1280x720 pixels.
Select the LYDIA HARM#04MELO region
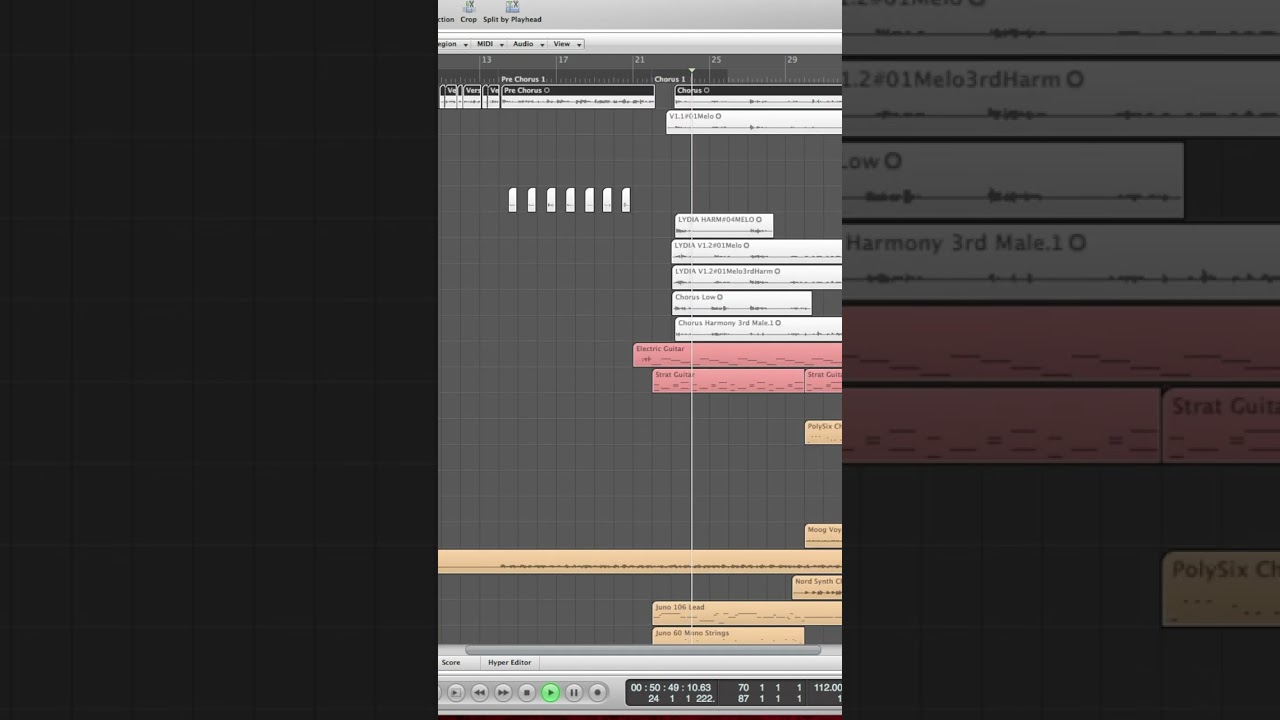tap(724, 225)
